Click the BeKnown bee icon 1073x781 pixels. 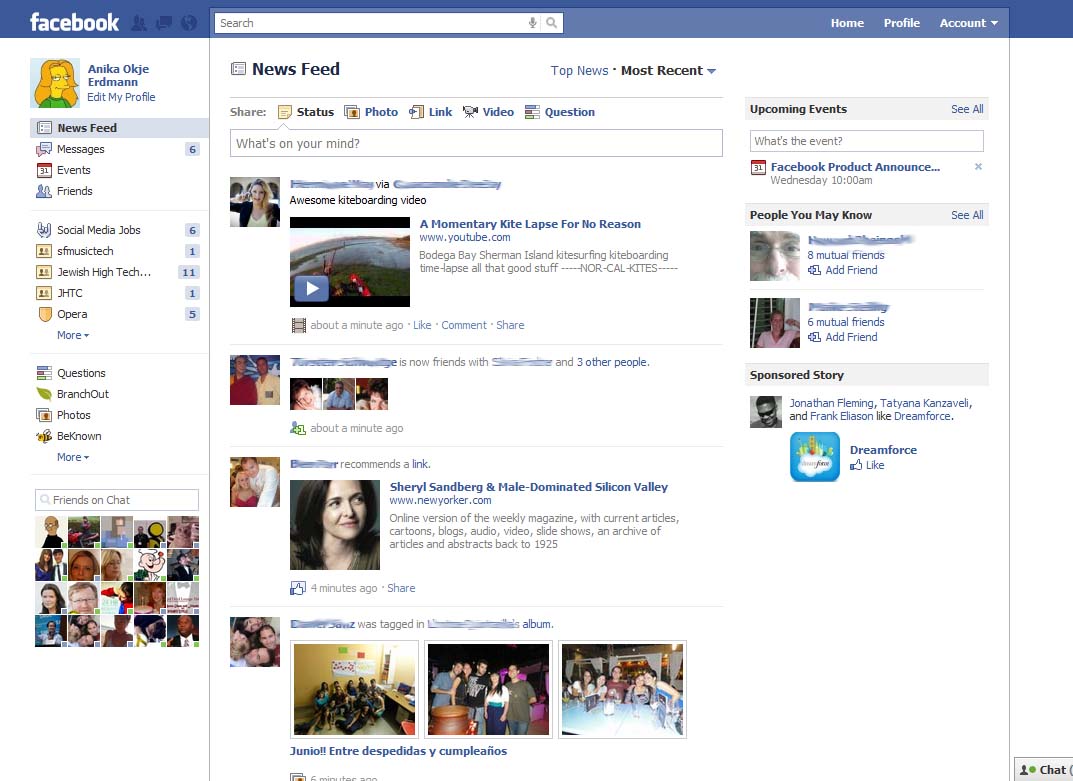coord(44,436)
